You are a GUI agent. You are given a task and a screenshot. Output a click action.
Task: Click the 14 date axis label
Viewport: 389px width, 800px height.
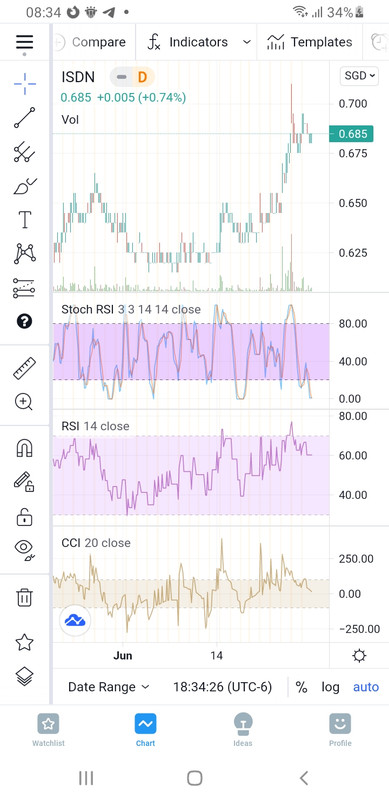[217, 655]
